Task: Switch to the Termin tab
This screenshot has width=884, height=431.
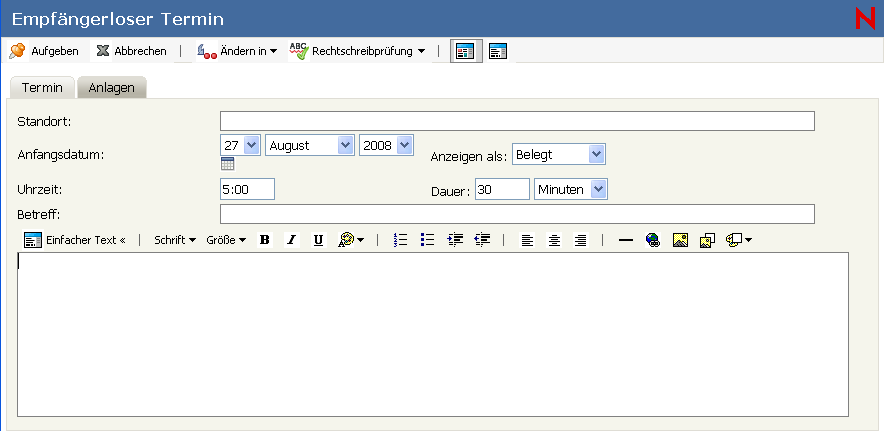Action: [42, 88]
